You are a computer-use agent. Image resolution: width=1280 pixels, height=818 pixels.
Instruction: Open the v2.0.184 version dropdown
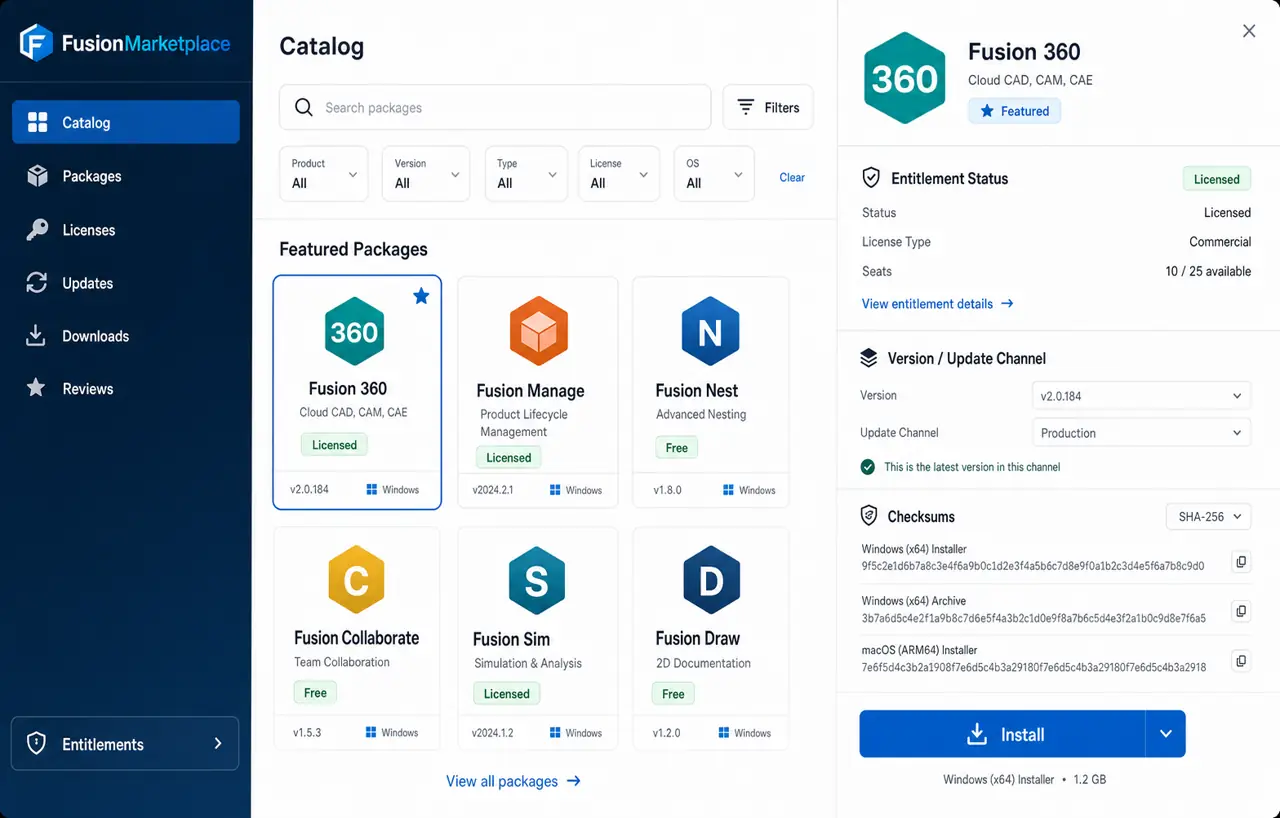[x=1141, y=396]
